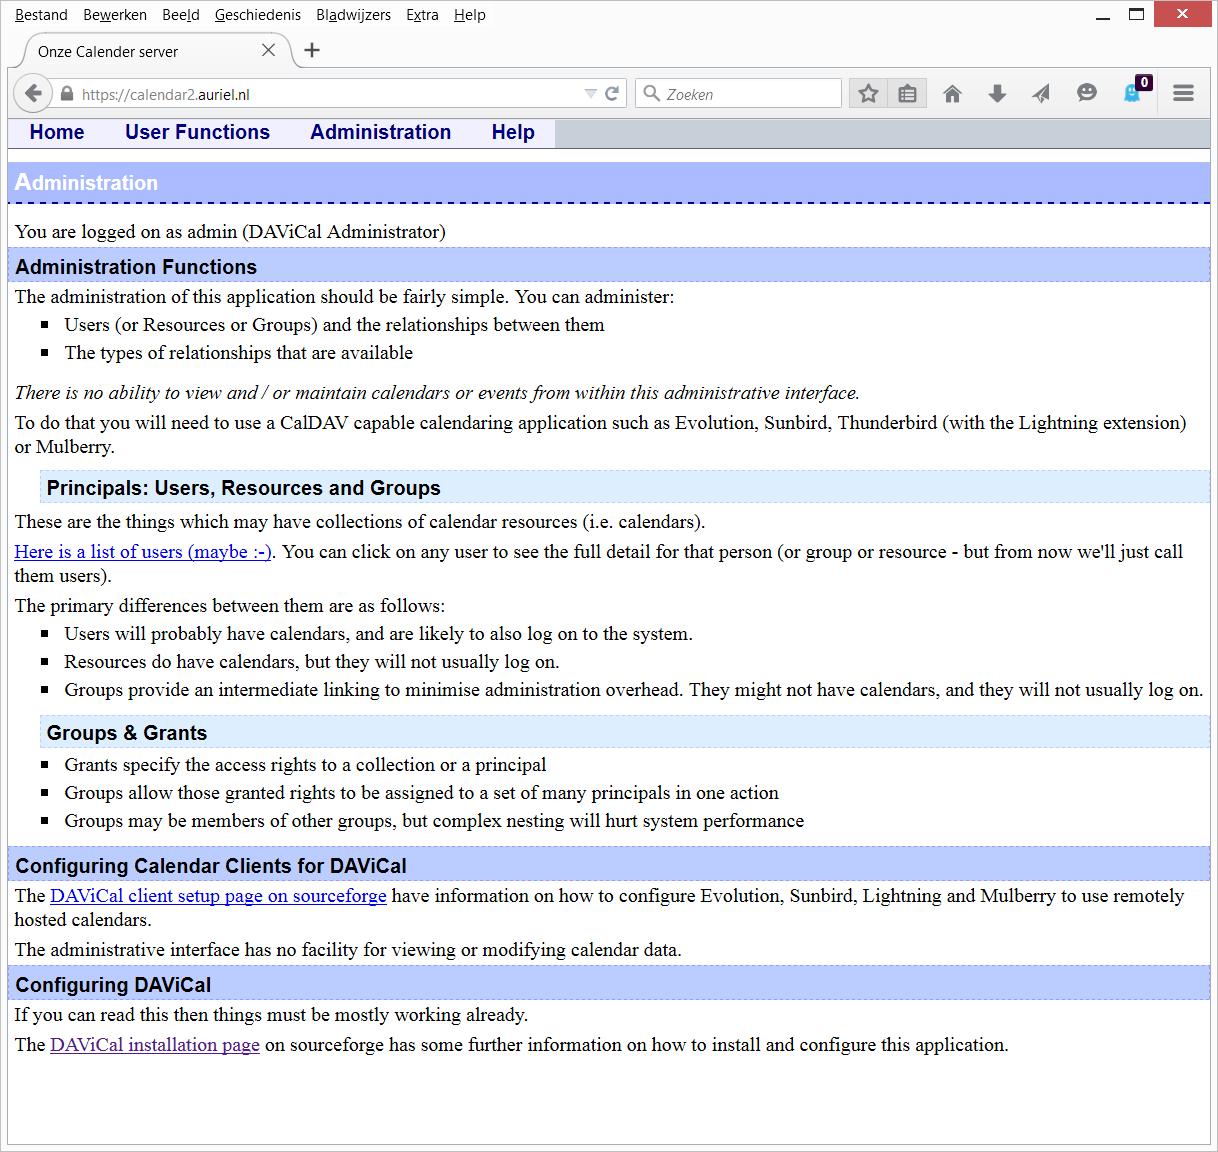Open the DAViCal client setup page link

(x=218, y=896)
